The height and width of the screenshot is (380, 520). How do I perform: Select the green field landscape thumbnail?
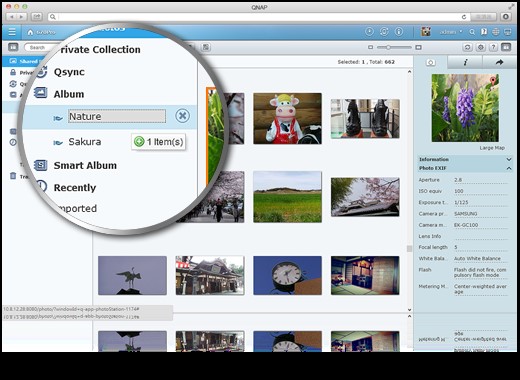pos(287,197)
